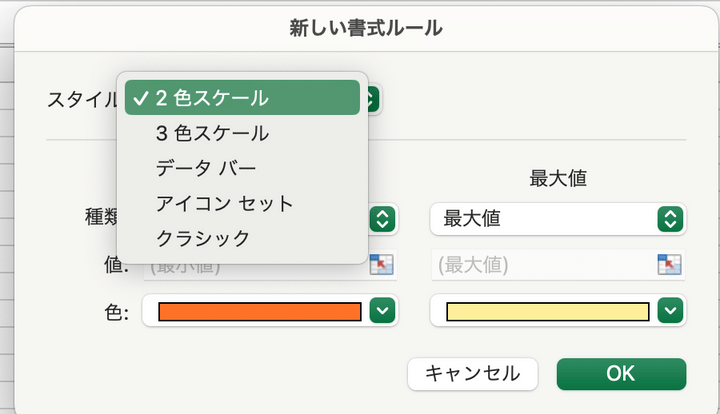Select the 2 色スケール style option
Viewport: 720px width, 414px height.
click(240, 98)
